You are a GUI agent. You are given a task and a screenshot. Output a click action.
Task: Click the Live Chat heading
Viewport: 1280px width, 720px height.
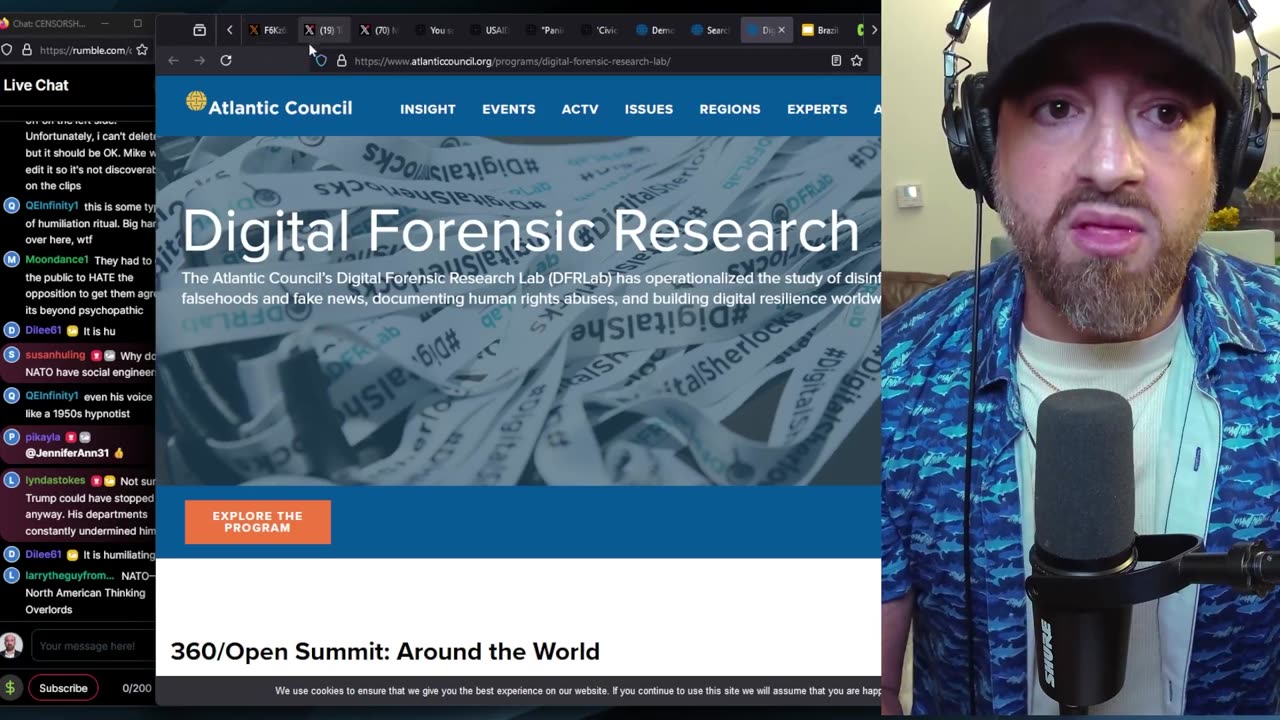[36, 85]
